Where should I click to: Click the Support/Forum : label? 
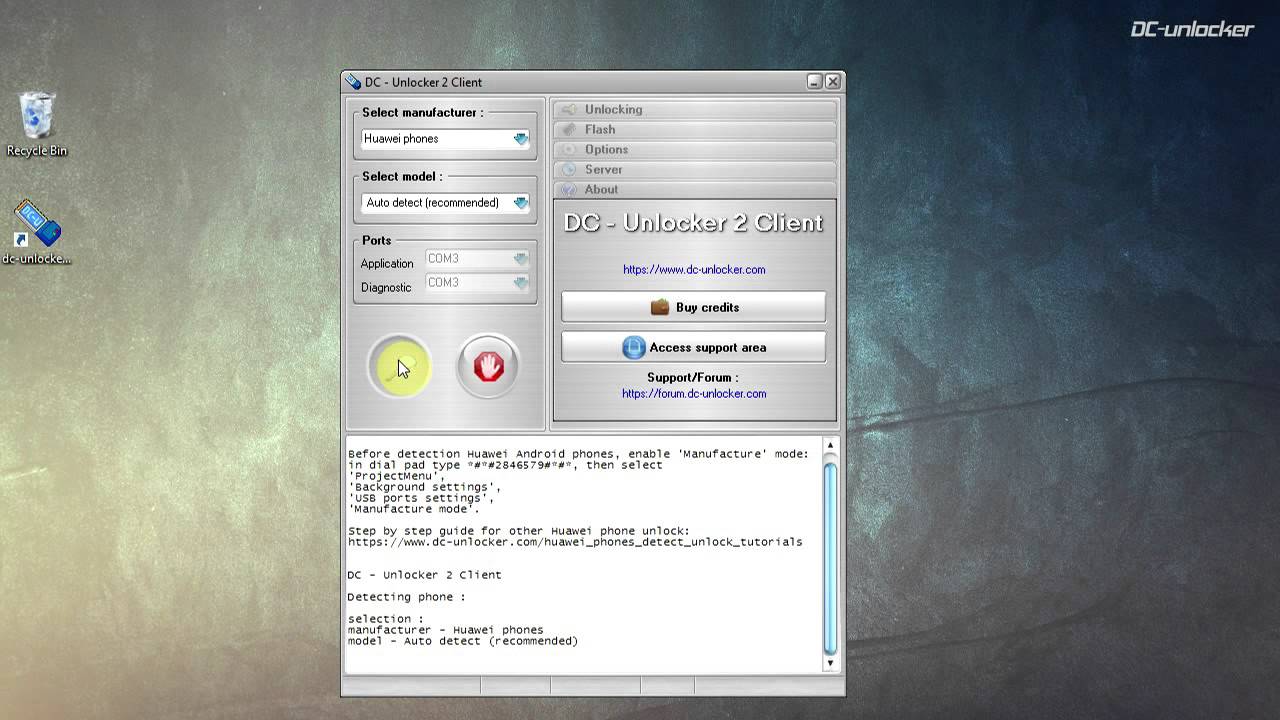(693, 378)
